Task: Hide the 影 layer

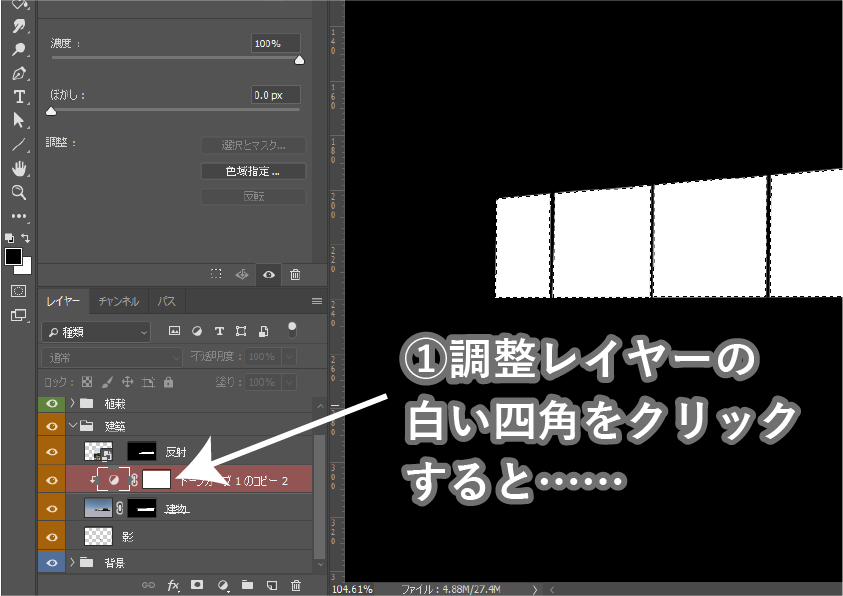Action: (x=52, y=536)
